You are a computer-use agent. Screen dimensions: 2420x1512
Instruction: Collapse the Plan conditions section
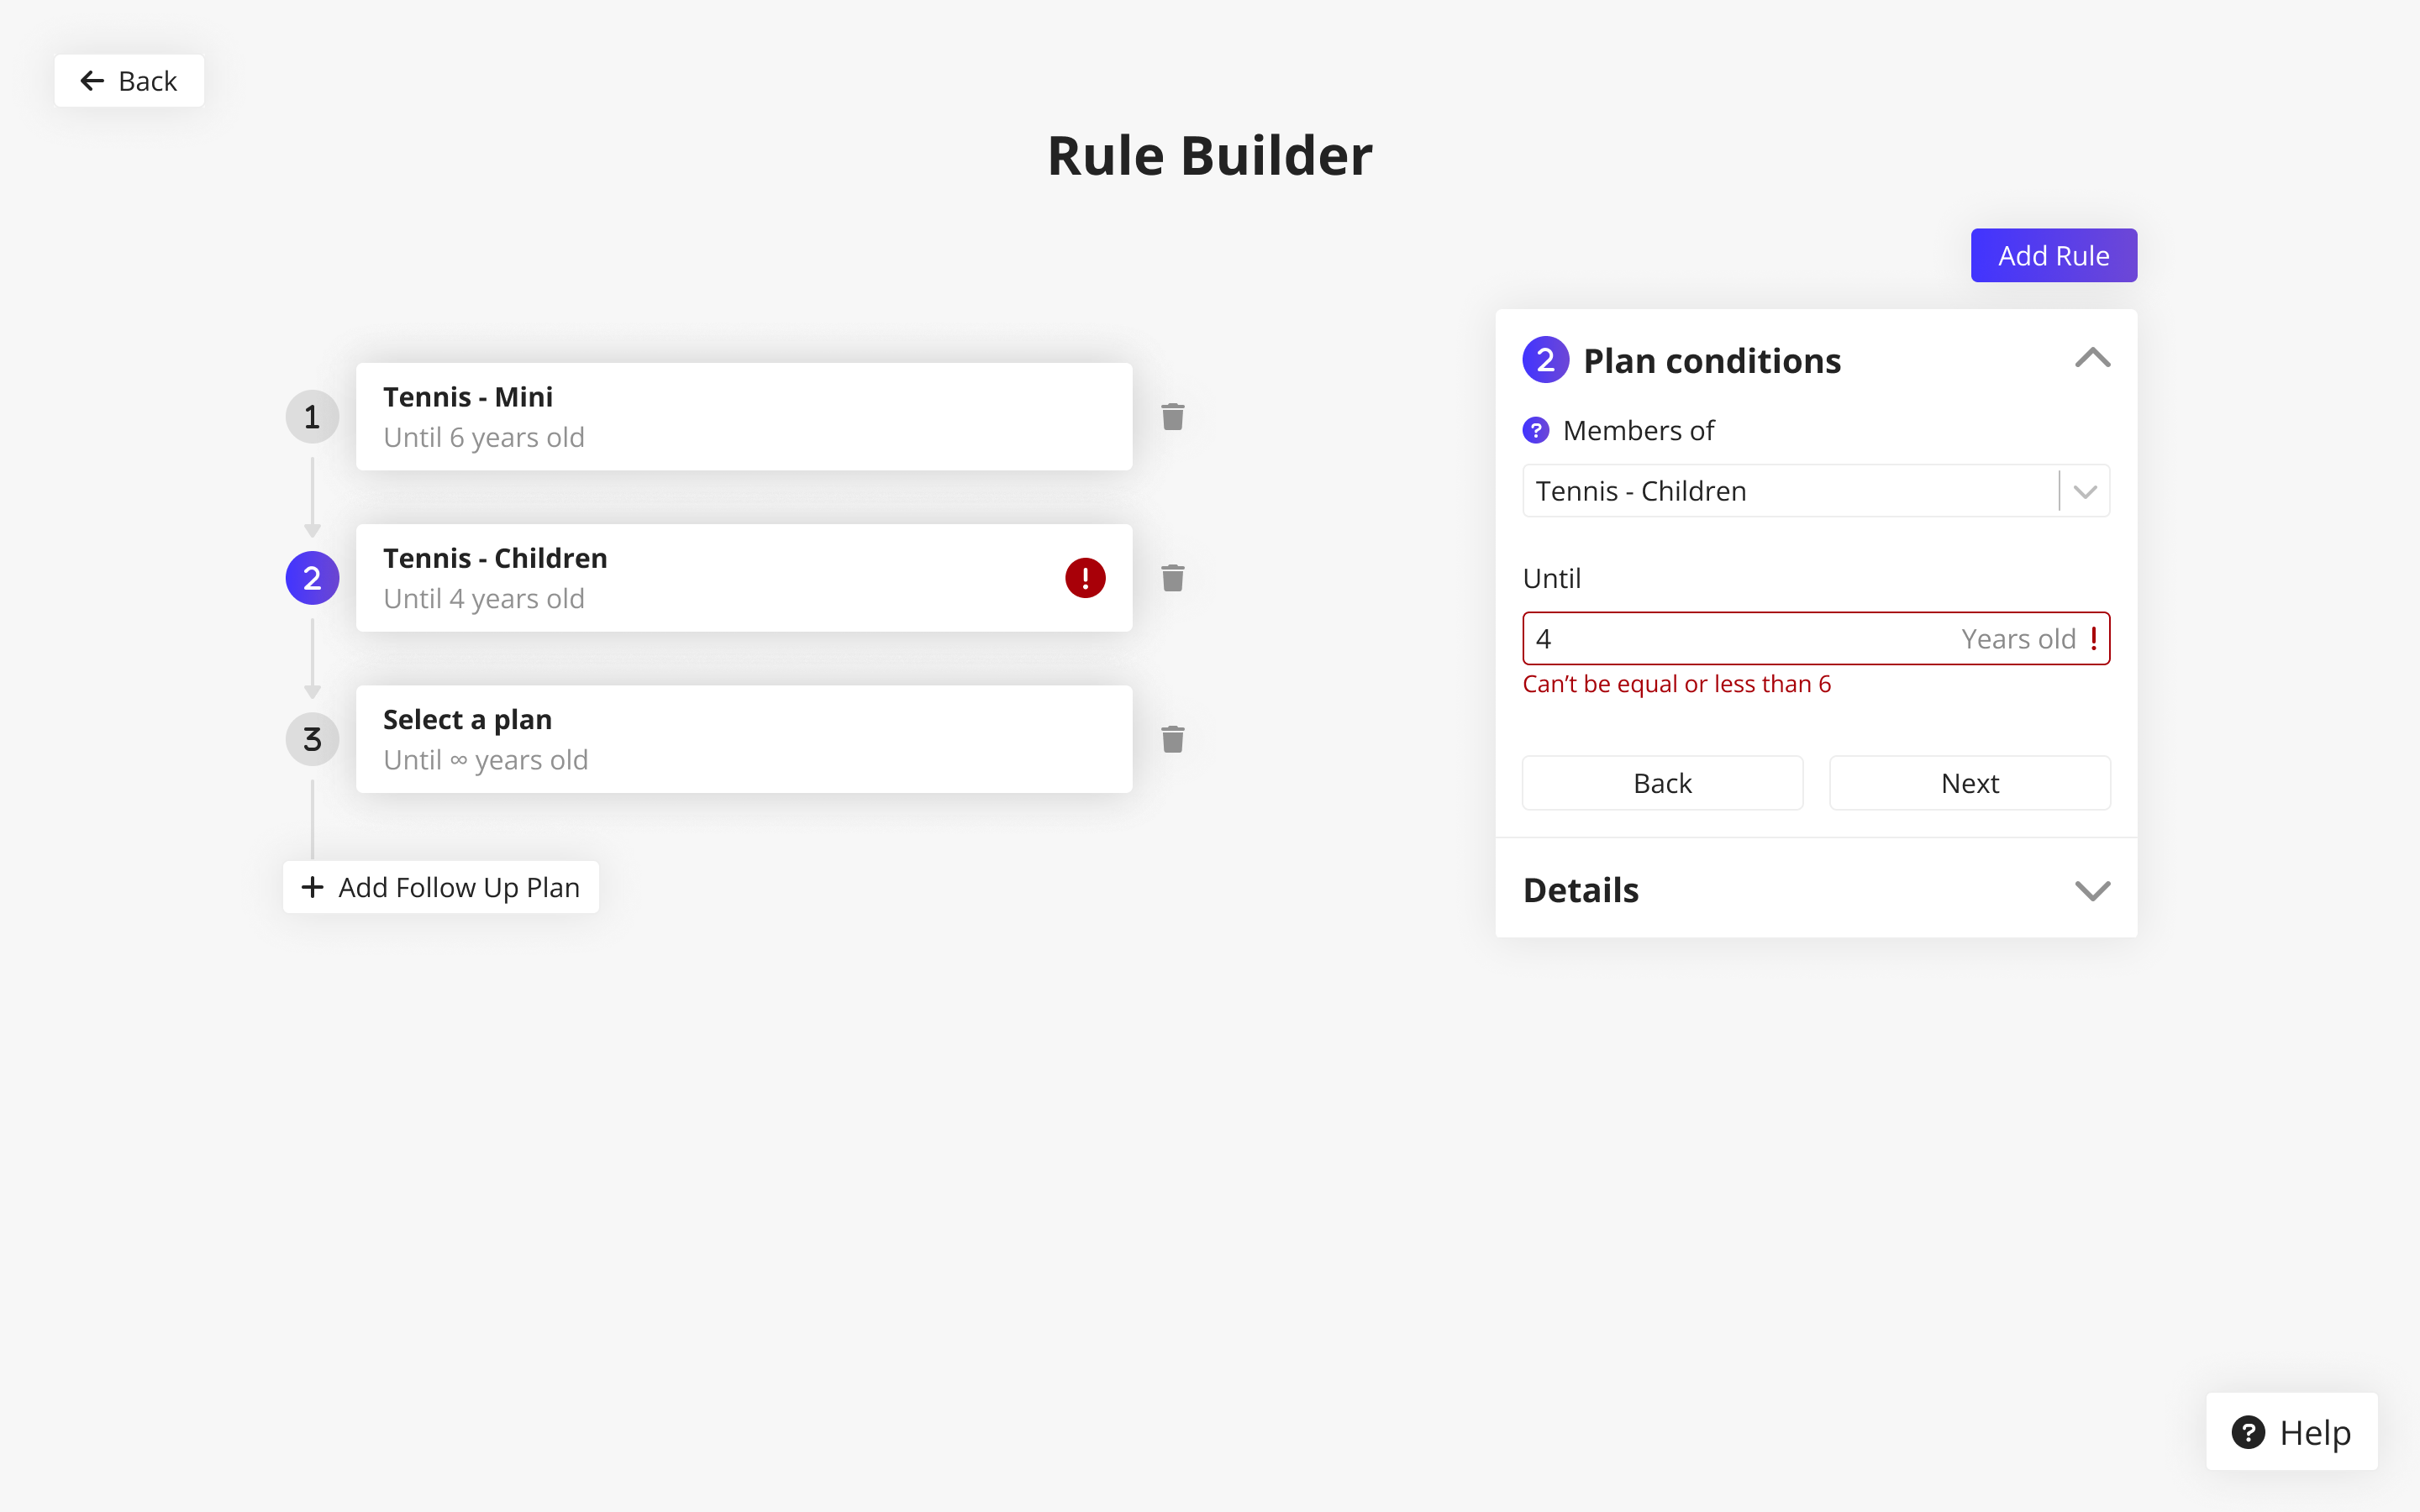coord(2092,359)
